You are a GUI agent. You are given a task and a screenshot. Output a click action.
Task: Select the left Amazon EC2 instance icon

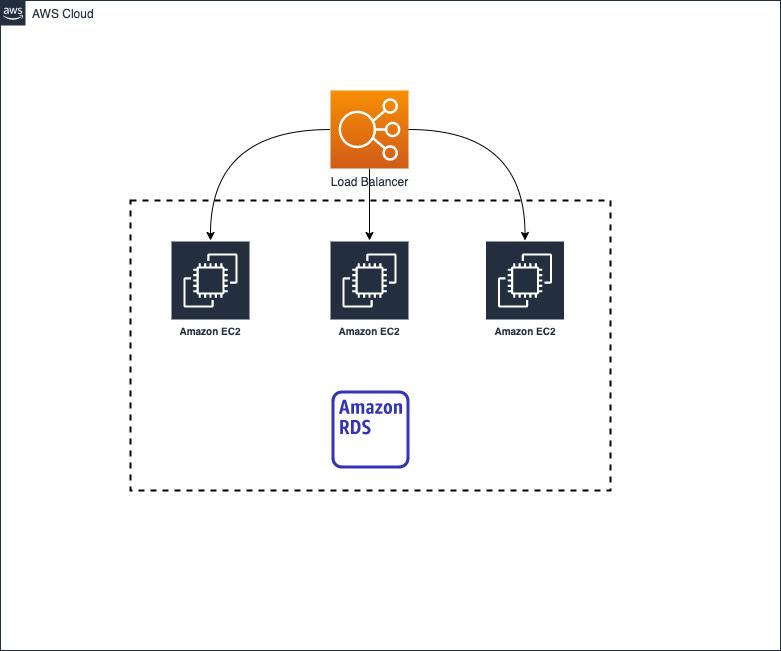point(210,280)
